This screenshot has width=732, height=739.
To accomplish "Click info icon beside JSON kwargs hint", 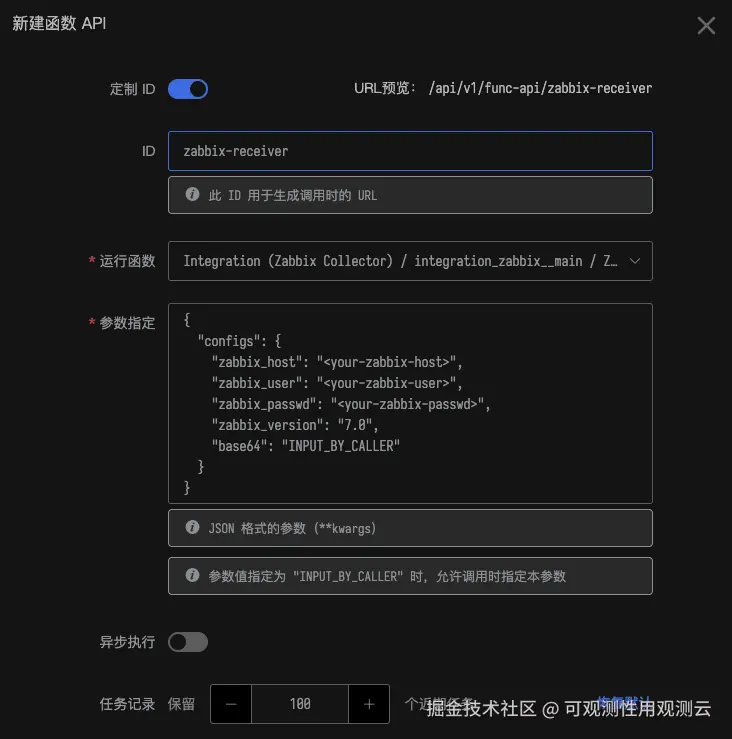I will tap(192, 527).
